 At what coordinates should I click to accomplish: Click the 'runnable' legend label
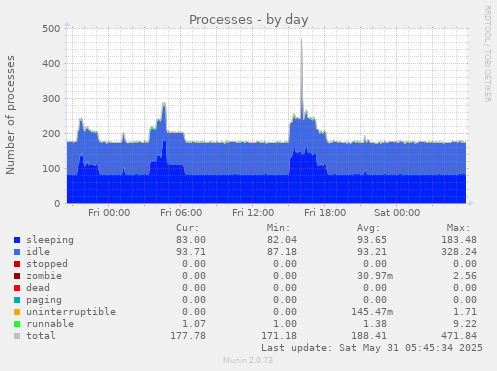coord(50,324)
